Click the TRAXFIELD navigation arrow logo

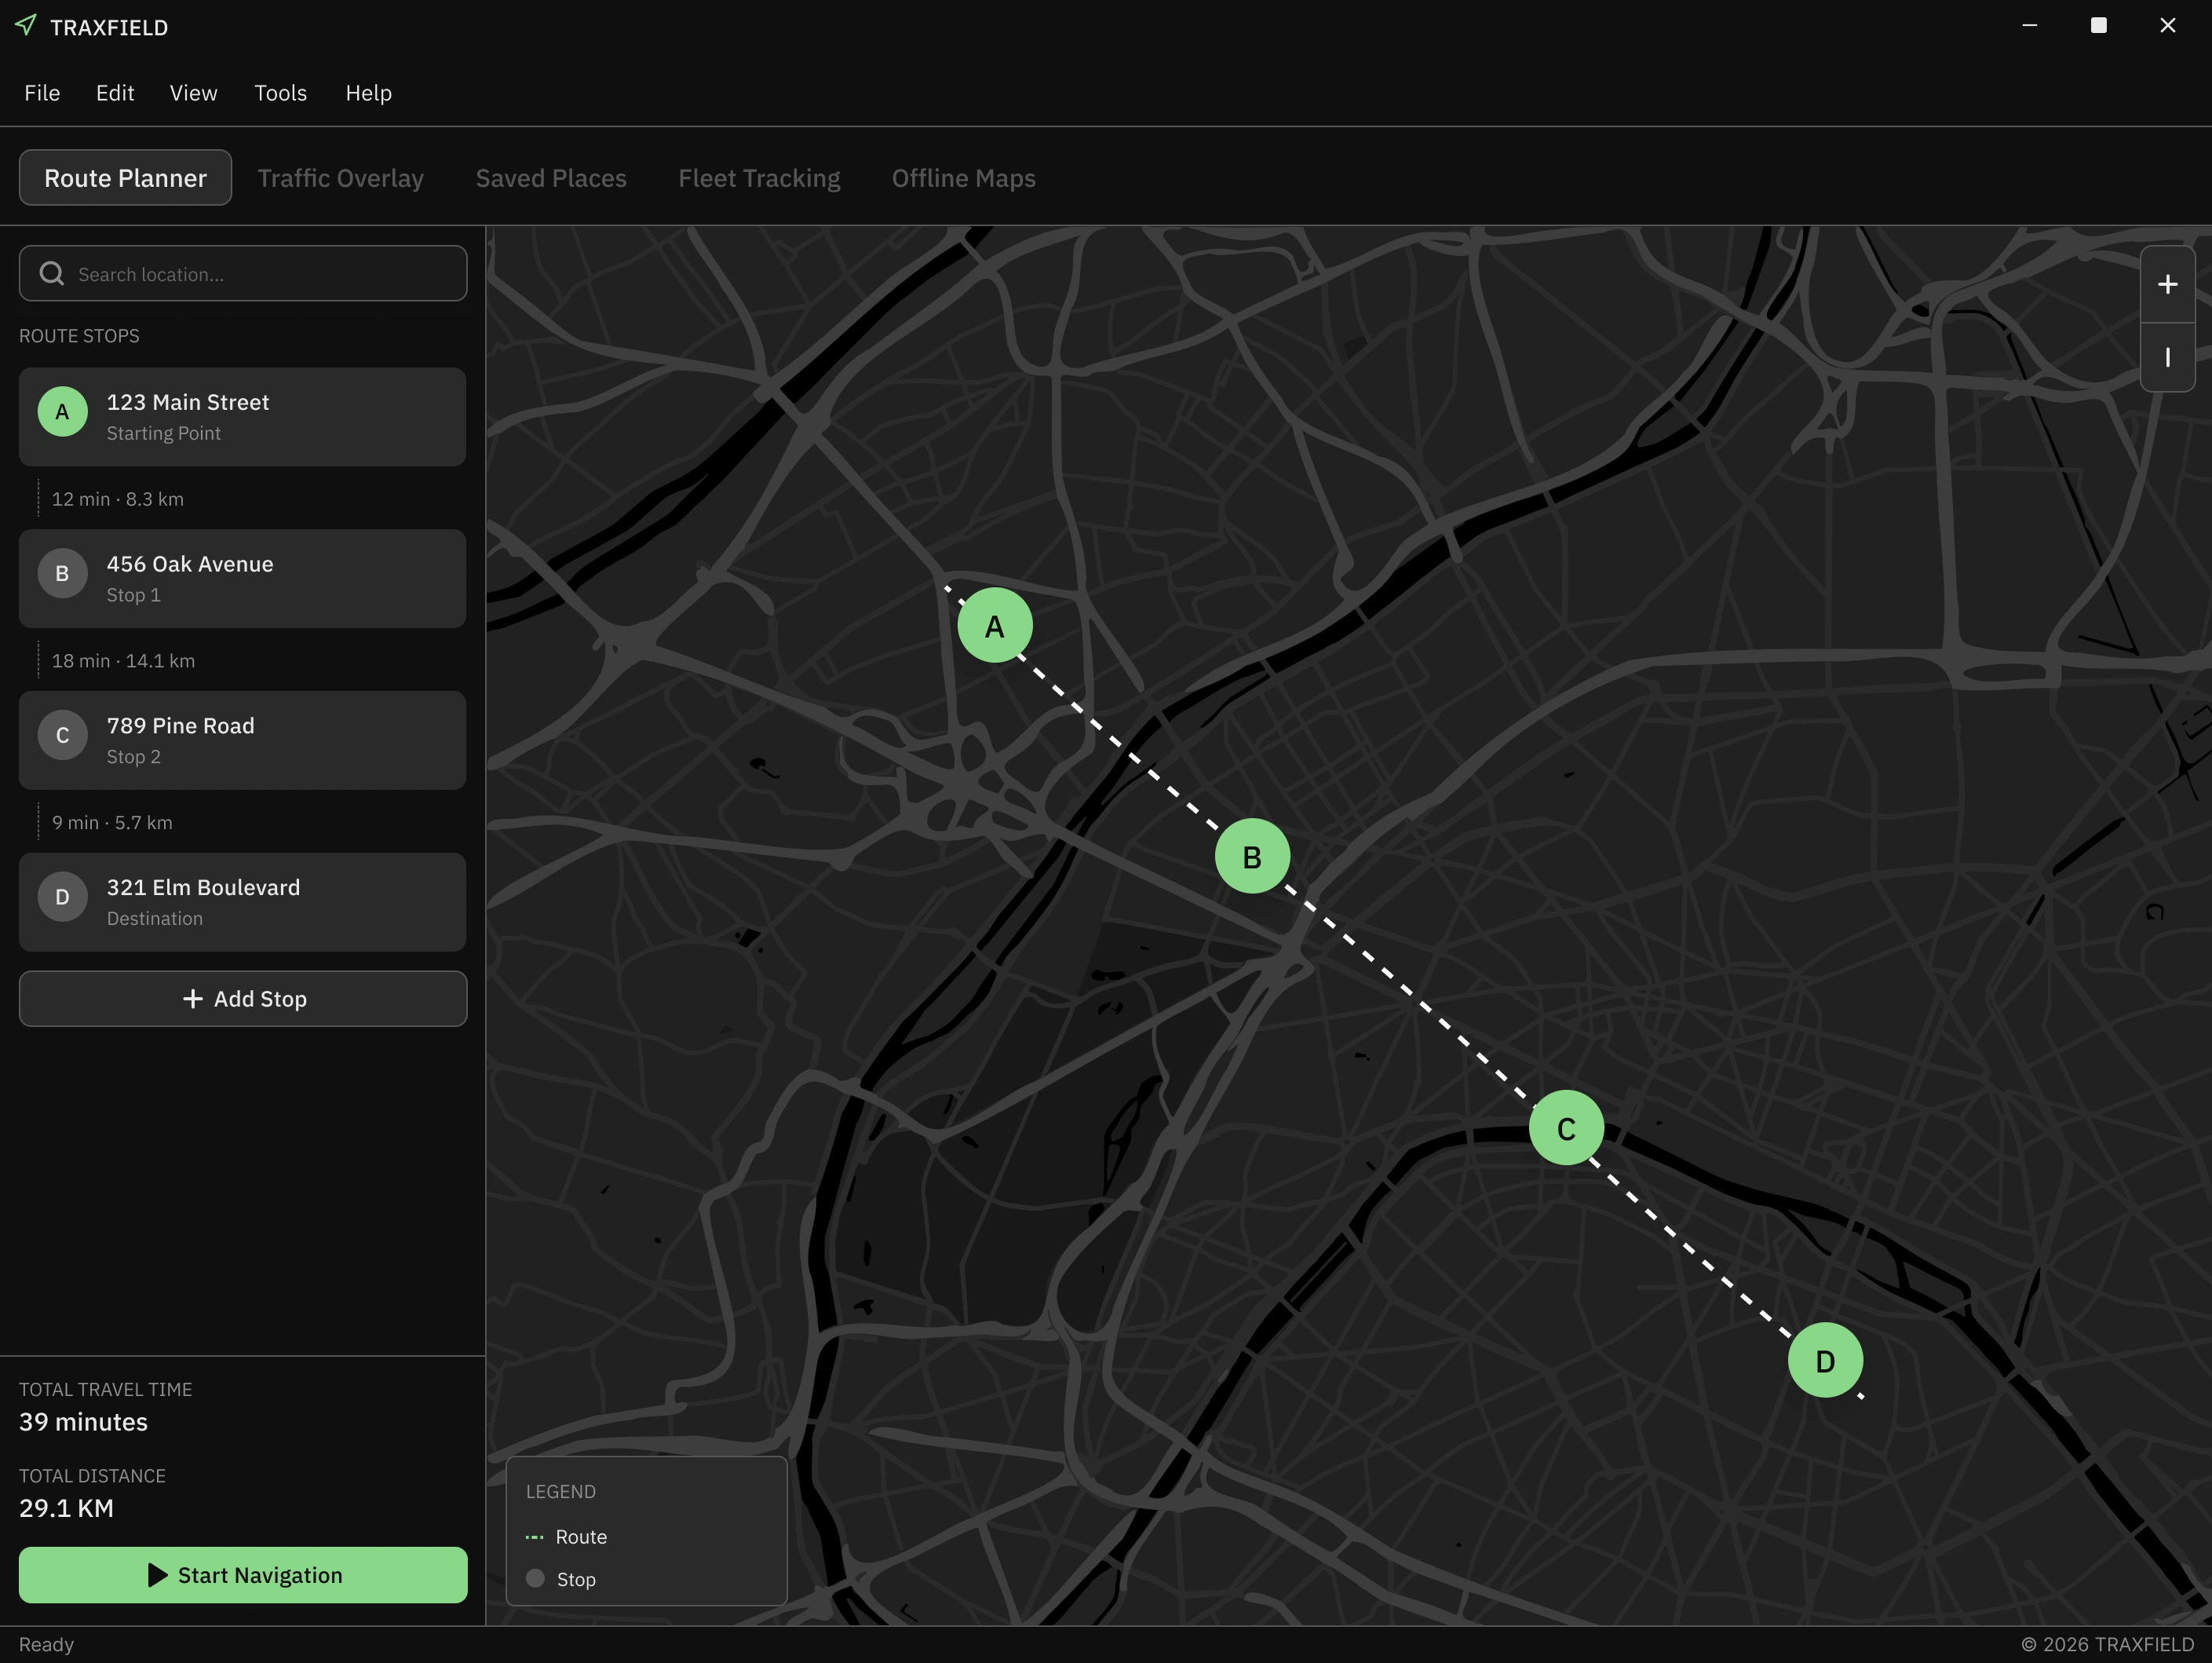[x=26, y=26]
